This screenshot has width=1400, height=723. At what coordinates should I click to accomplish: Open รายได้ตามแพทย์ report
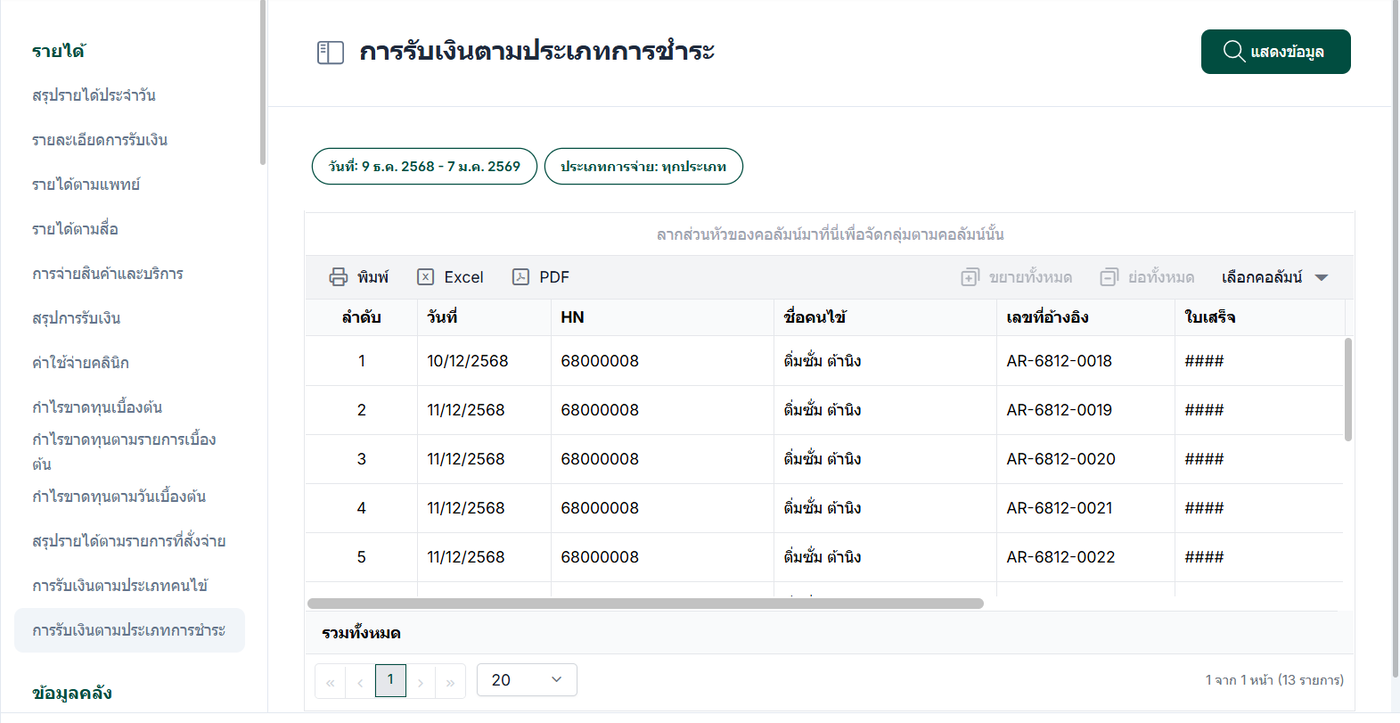pyautogui.click(x=85, y=185)
